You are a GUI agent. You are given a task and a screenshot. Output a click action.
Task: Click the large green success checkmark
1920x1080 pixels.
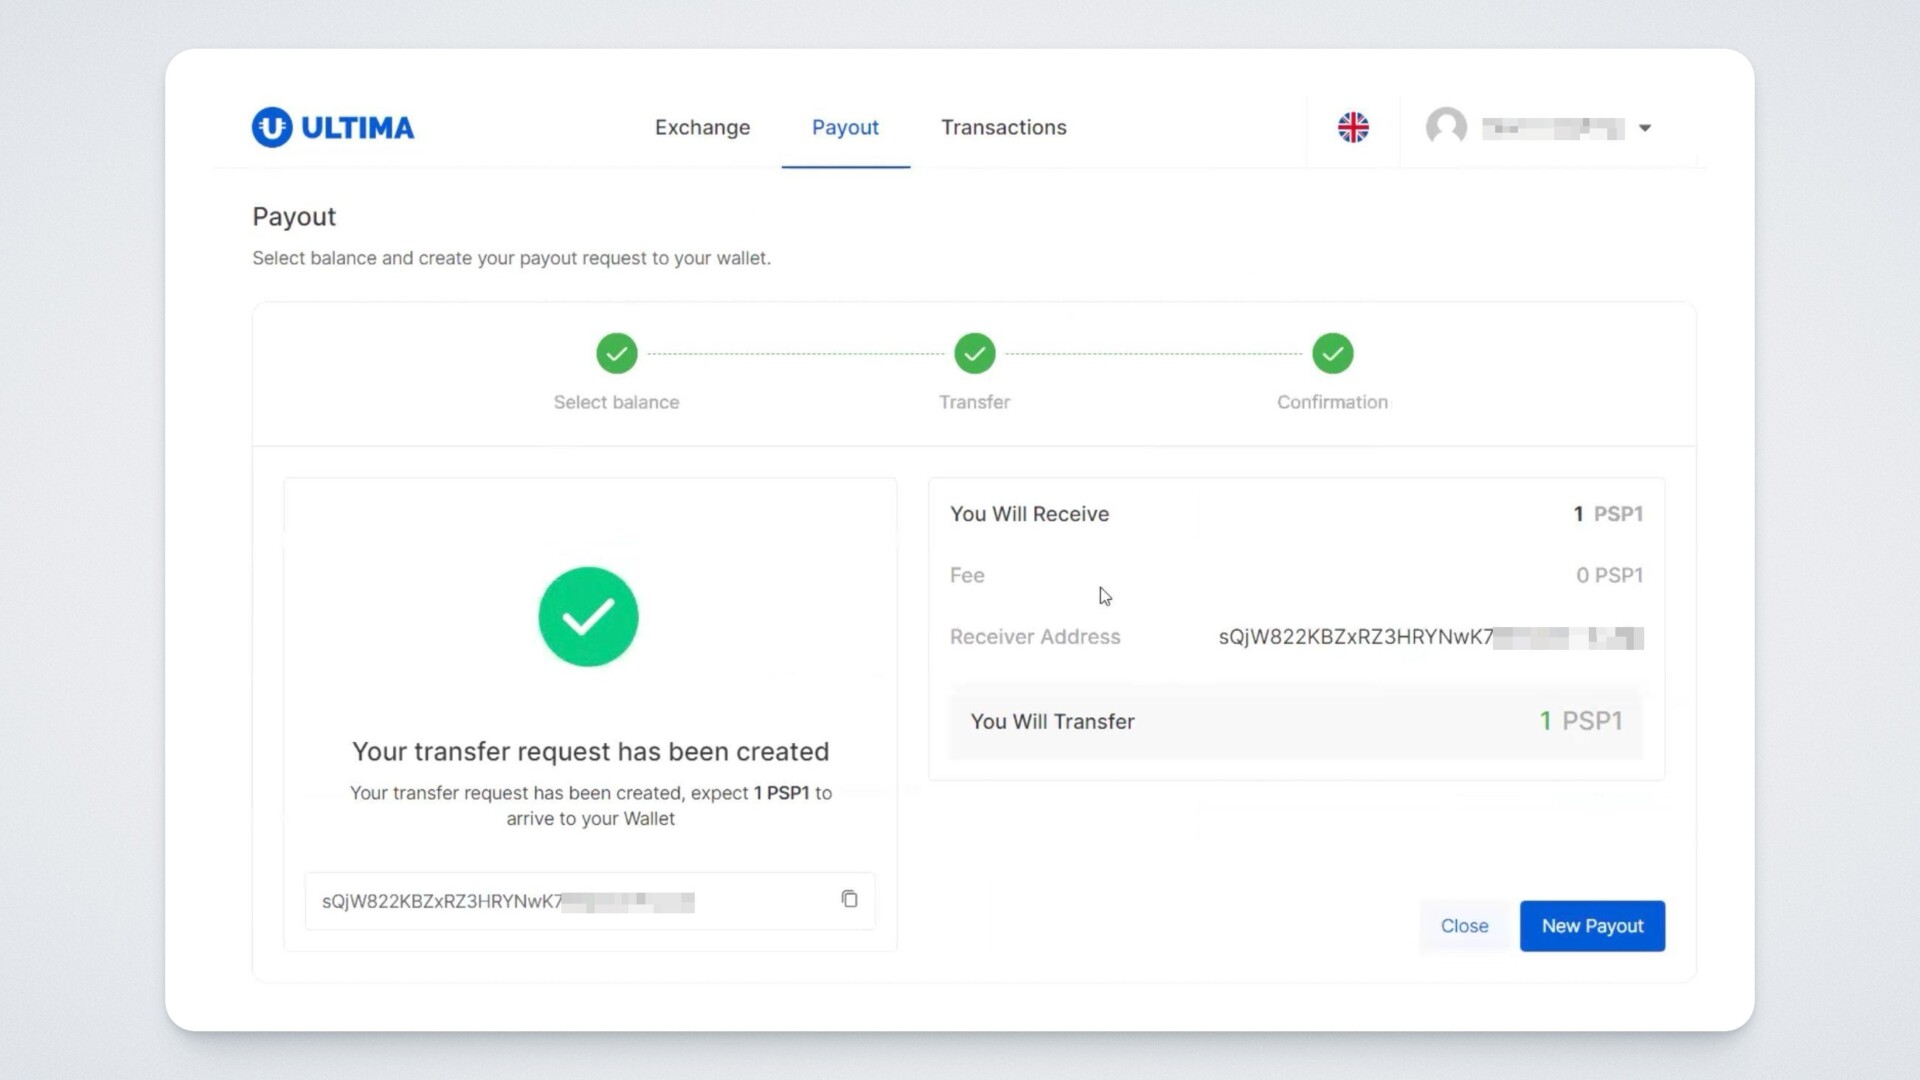pyautogui.click(x=588, y=617)
